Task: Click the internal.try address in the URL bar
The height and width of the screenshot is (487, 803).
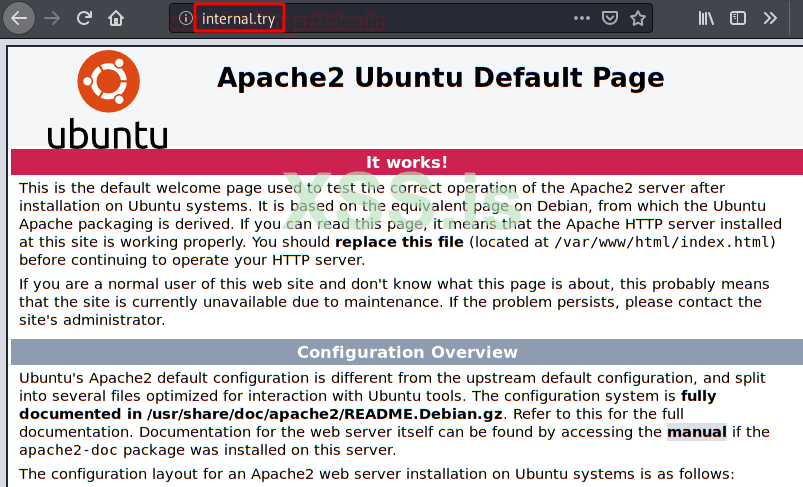Action: [239, 19]
